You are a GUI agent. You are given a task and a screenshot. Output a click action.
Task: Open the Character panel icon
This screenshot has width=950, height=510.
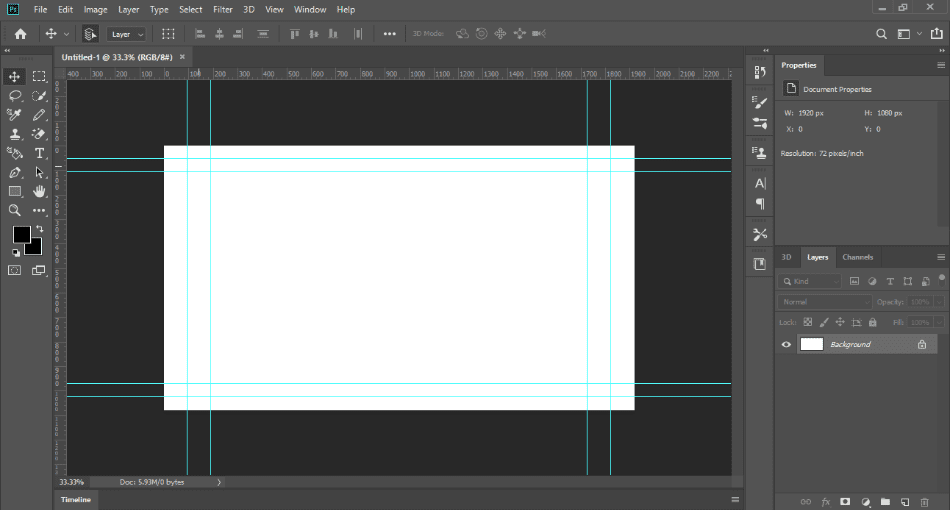coord(760,183)
